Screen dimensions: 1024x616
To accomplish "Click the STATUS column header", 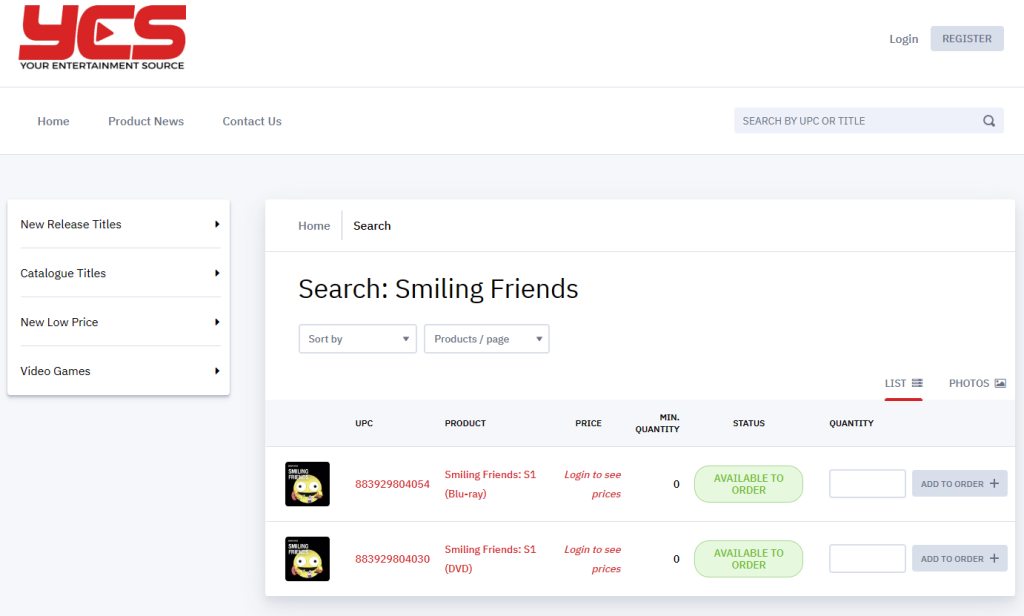I will click(x=748, y=423).
